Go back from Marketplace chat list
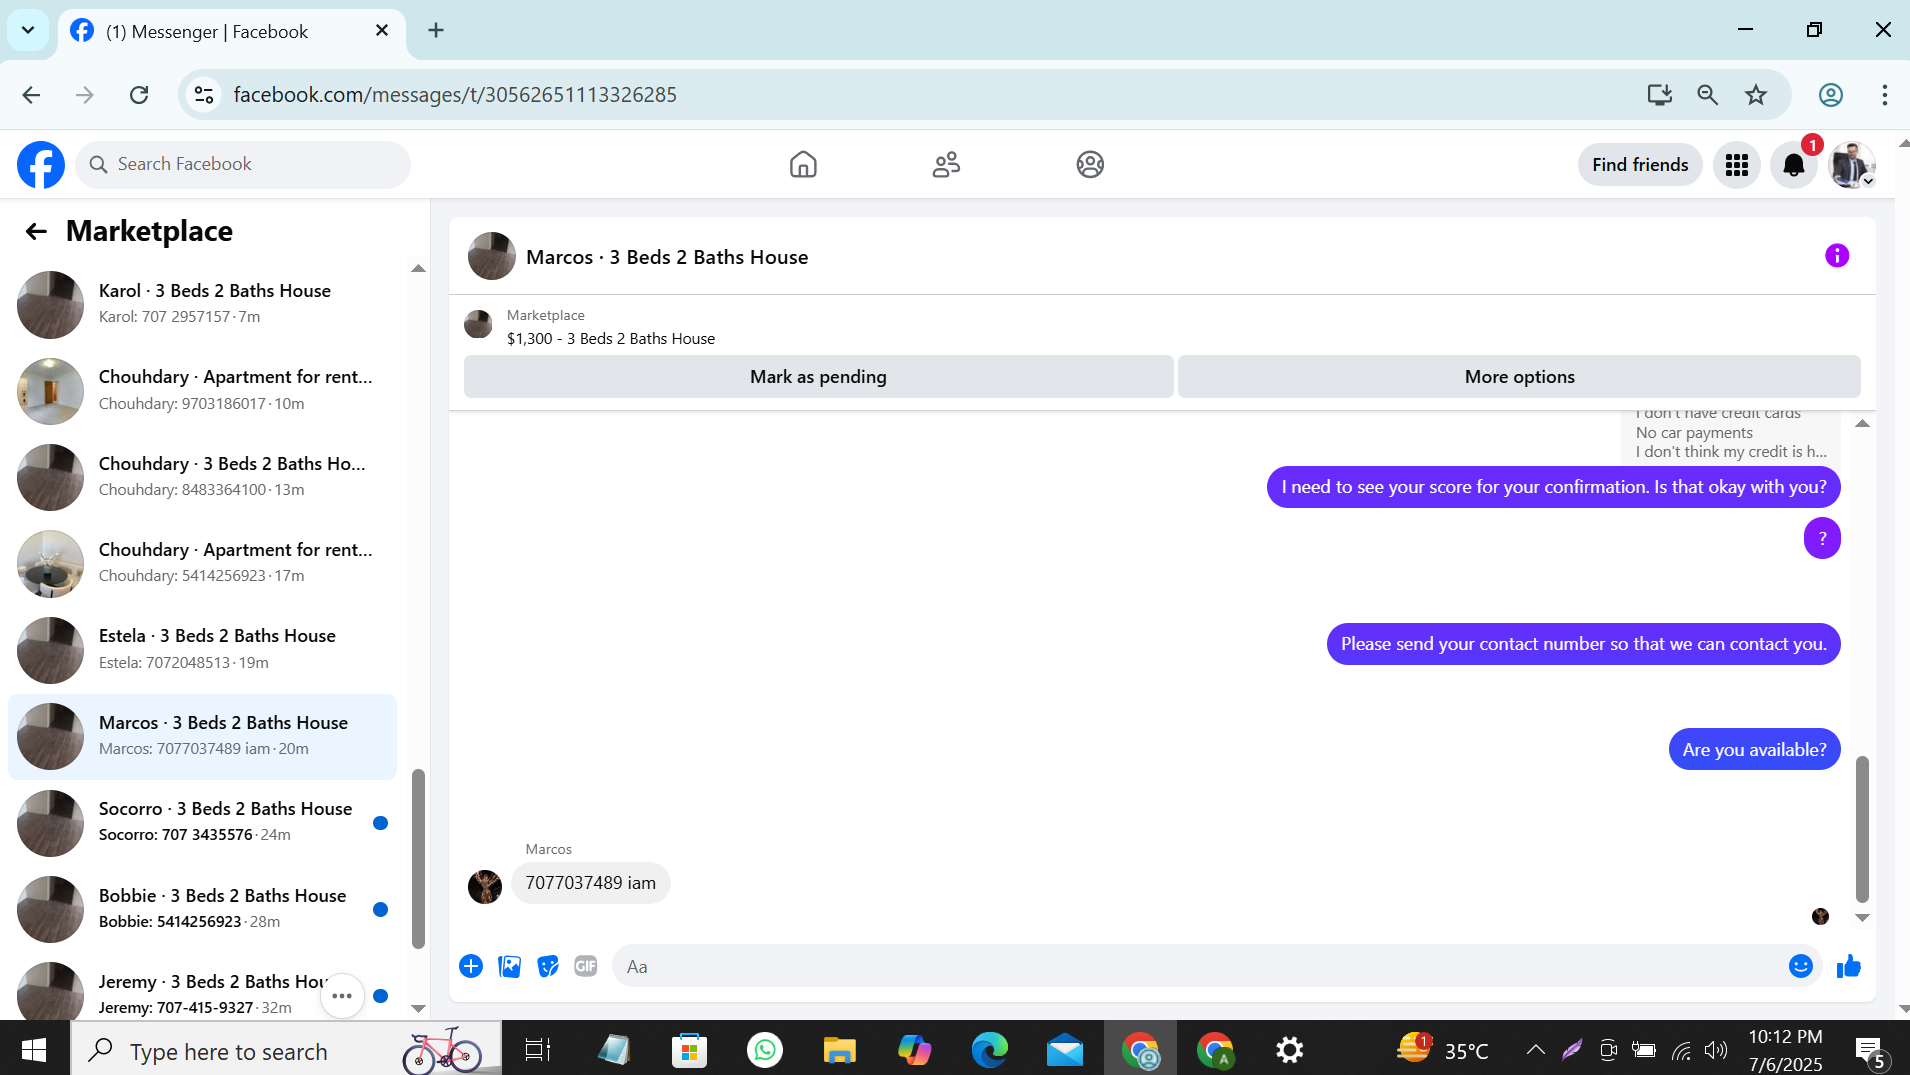Image resolution: width=1910 pixels, height=1075 pixels. click(x=36, y=232)
